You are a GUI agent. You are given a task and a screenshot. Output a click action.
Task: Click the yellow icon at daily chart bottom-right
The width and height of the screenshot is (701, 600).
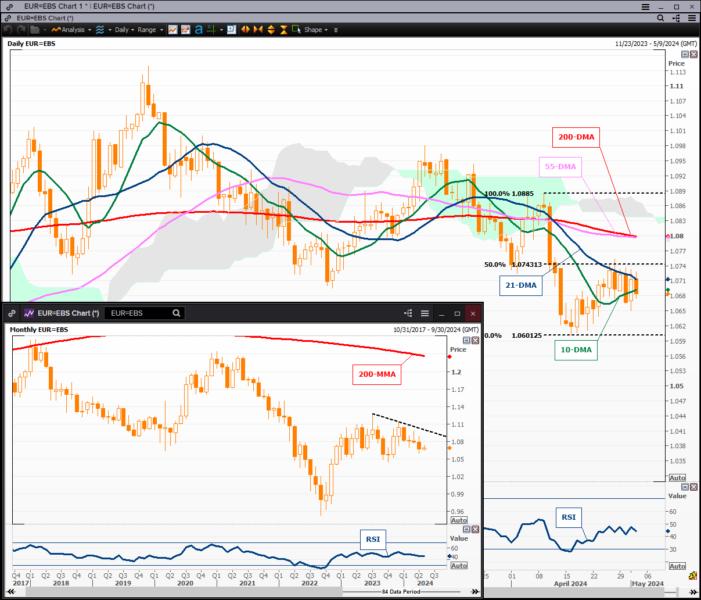693,575
